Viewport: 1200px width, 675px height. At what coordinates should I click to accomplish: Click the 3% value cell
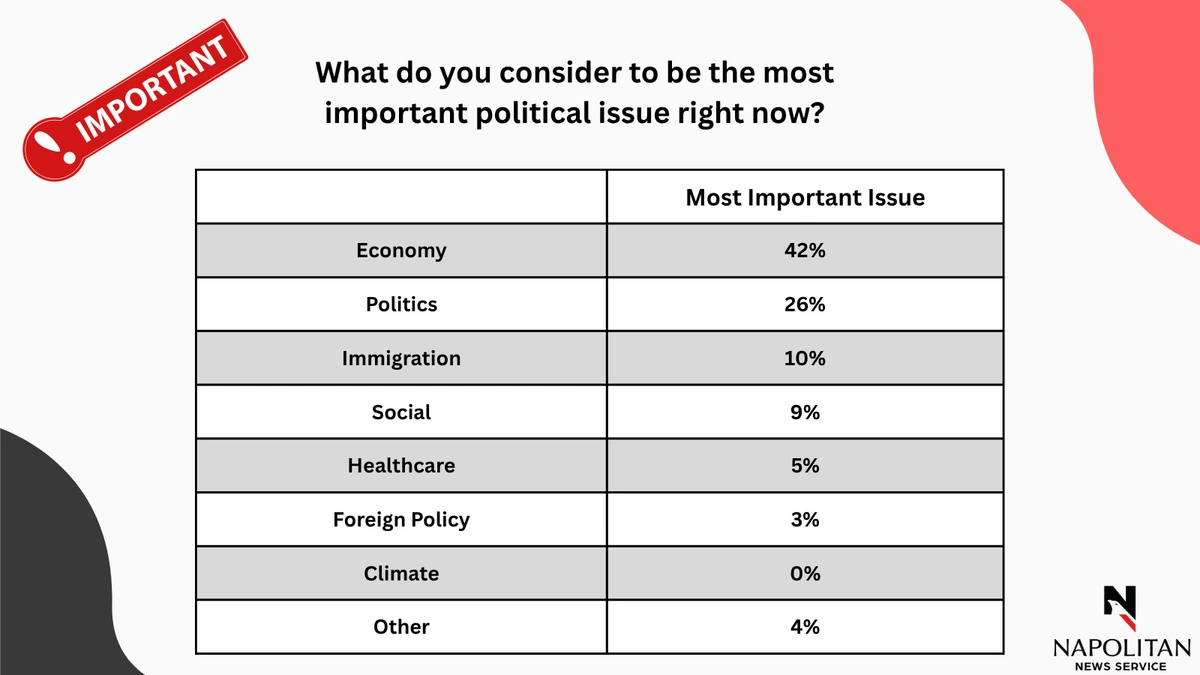tap(805, 519)
